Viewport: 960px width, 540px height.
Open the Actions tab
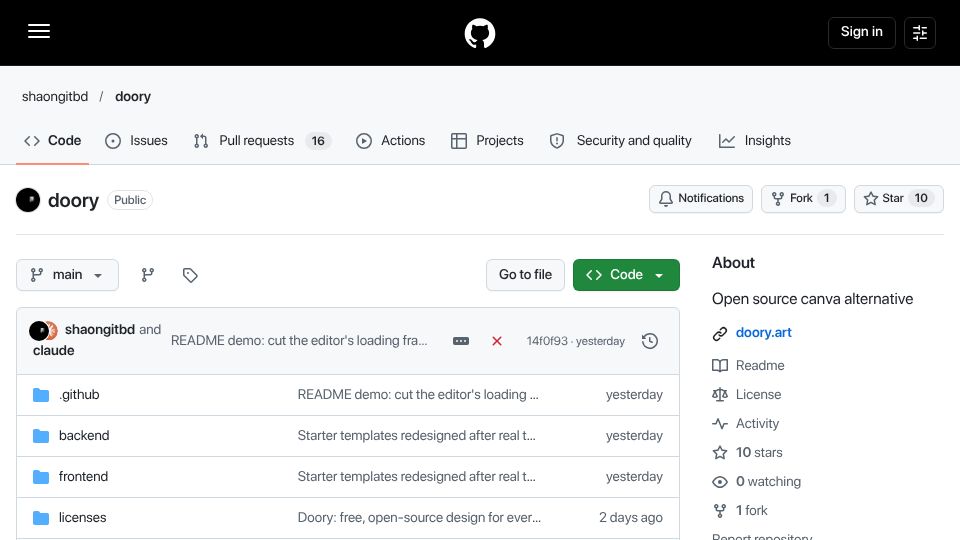391,141
